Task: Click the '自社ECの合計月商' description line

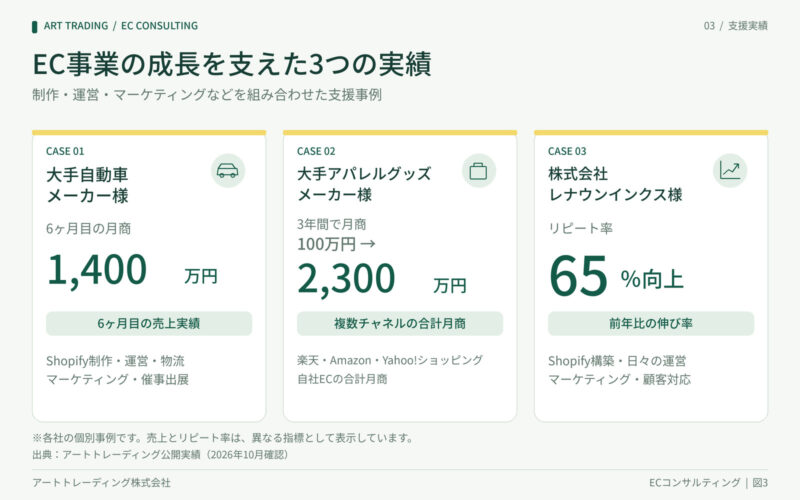Action: click(342, 379)
